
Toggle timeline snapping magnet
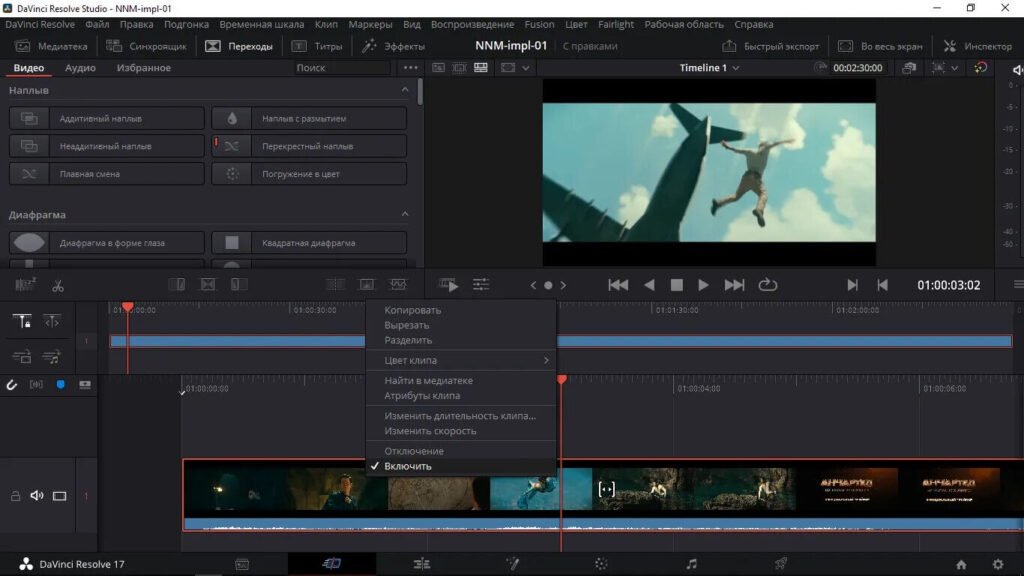[x=12, y=385]
